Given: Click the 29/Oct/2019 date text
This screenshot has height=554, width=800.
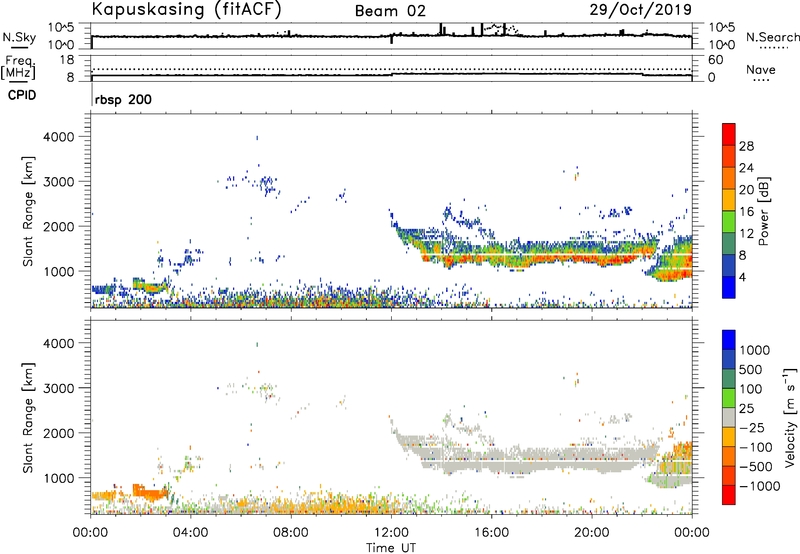Looking at the screenshot, I should point(641,10).
